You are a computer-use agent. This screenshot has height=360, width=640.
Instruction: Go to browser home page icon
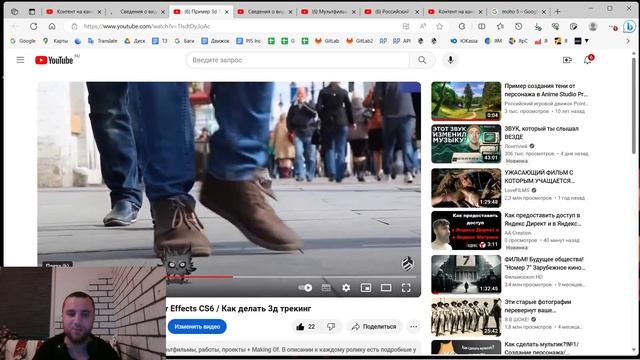pyautogui.click(x=52, y=27)
